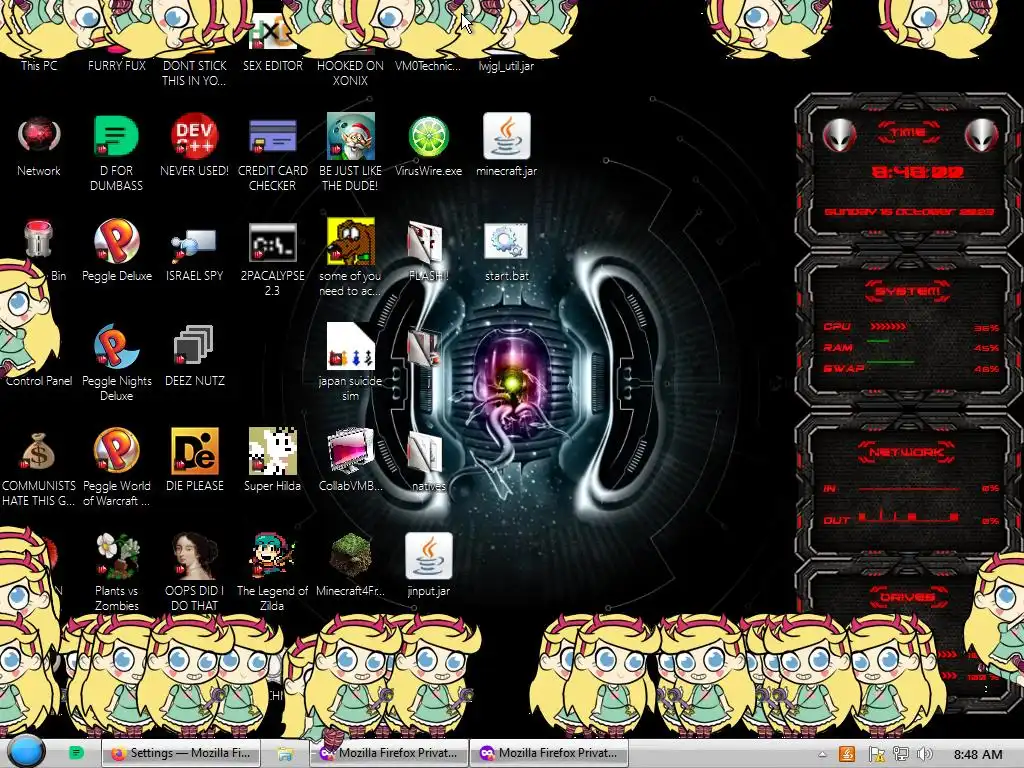Select The Legend of Zilda icon
This screenshot has height=768, width=1024.
272,556
